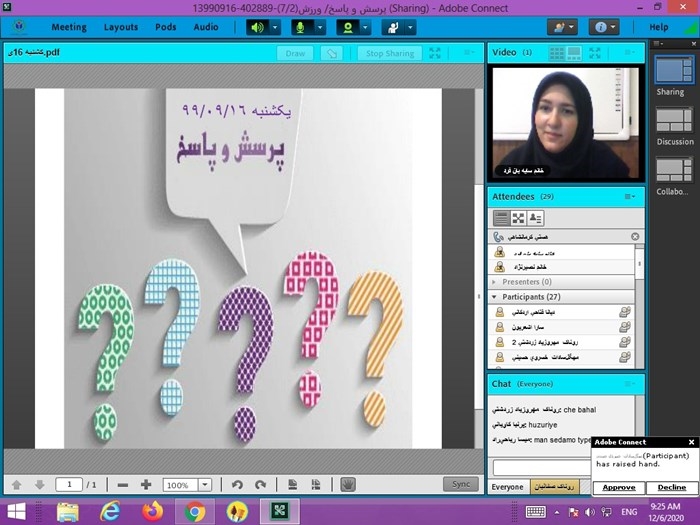700x525 pixels.
Task: Toggle the microphone button
Action: click(x=299, y=27)
